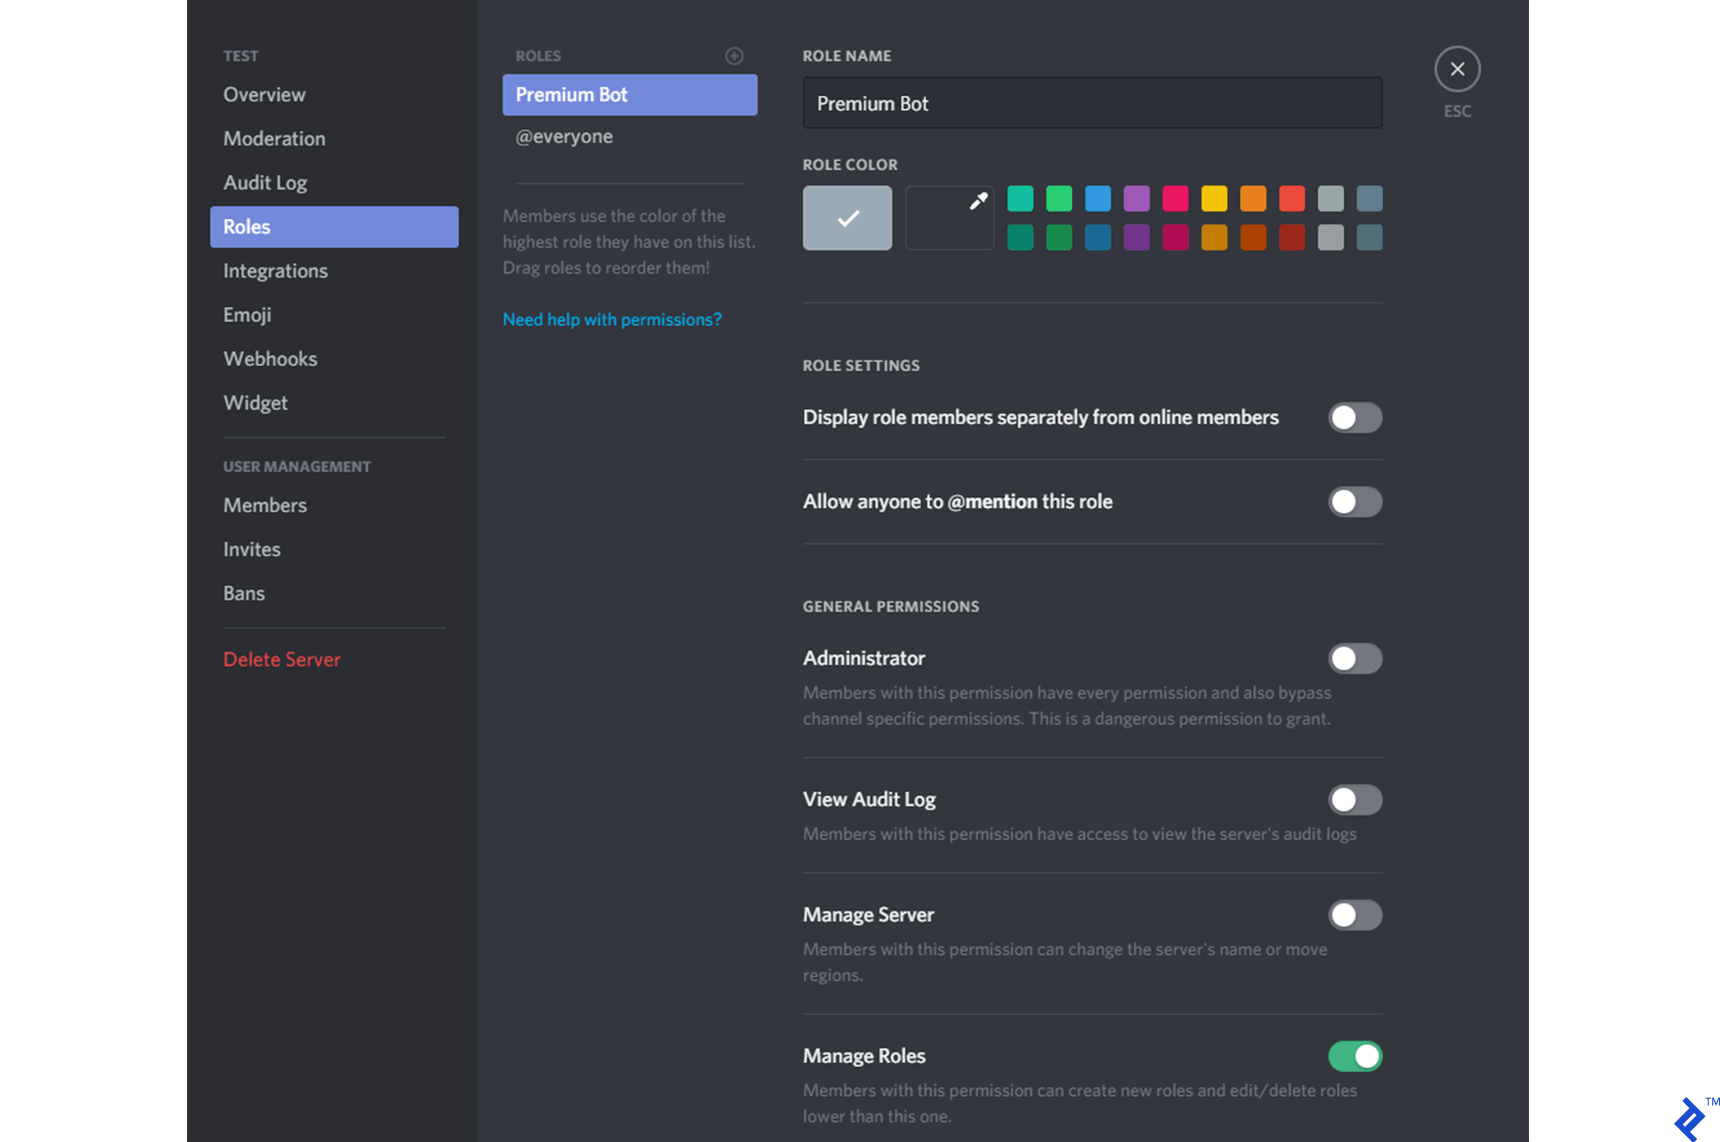The height and width of the screenshot is (1142, 1720).
Task: Click the ESC close icon
Action: 1457,69
